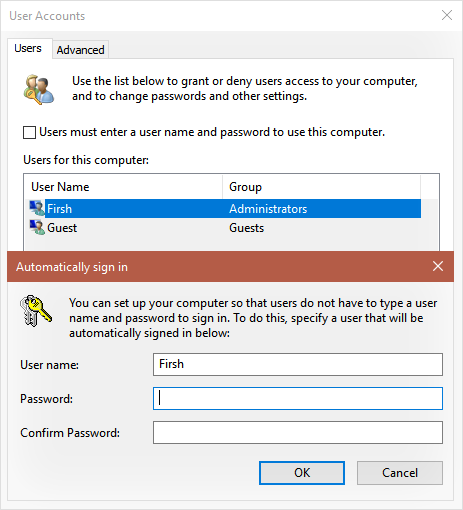The width and height of the screenshot is (463, 510).
Task: Click the yellow keys icon
Action: (36, 310)
